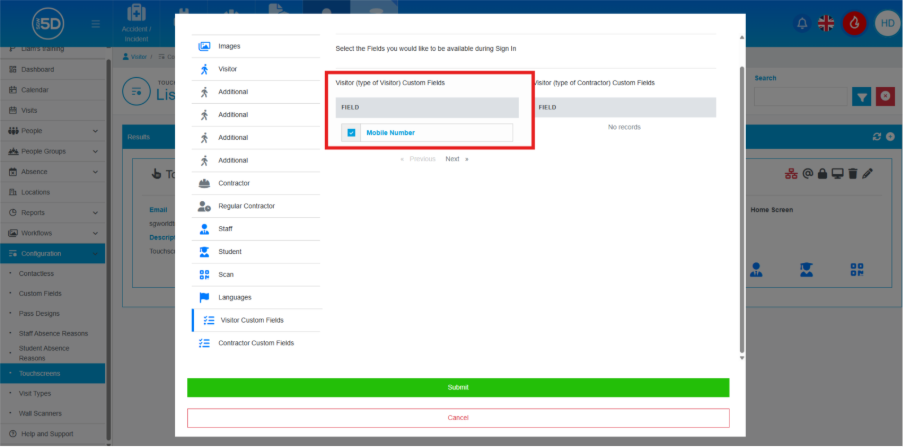Toggle the hamburger sidebar menu
Viewport: 903px width, 447px height.
click(x=96, y=24)
